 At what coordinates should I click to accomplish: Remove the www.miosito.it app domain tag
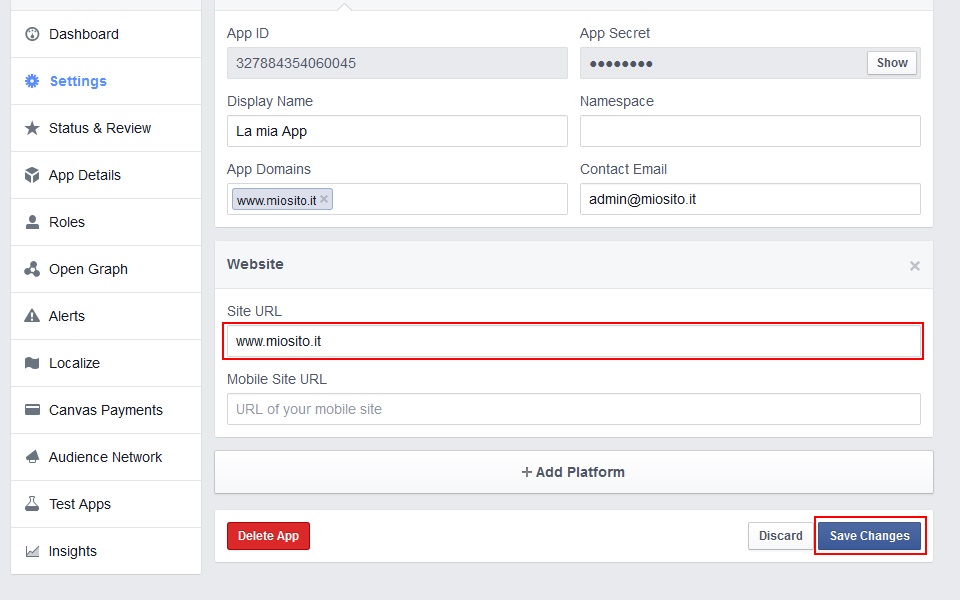coord(324,199)
